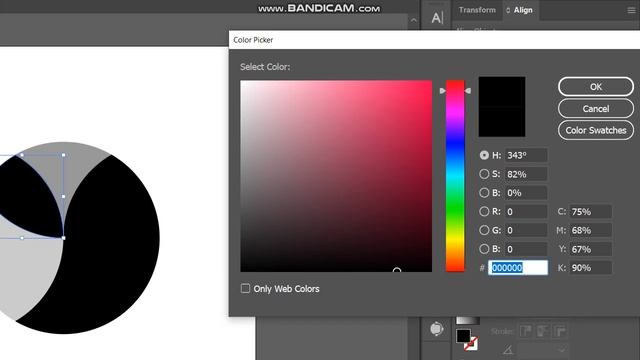
Task: Click the gradient angle icon
Action: click(508, 350)
